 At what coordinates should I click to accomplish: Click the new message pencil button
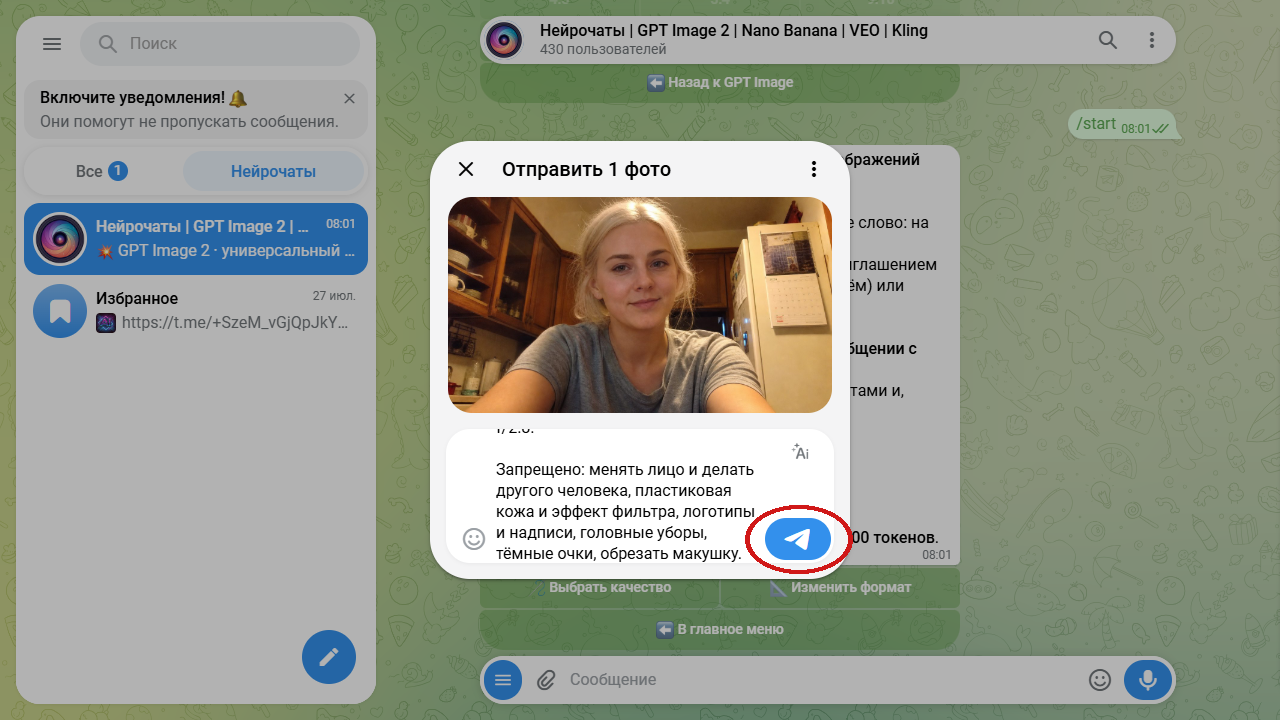[329, 657]
